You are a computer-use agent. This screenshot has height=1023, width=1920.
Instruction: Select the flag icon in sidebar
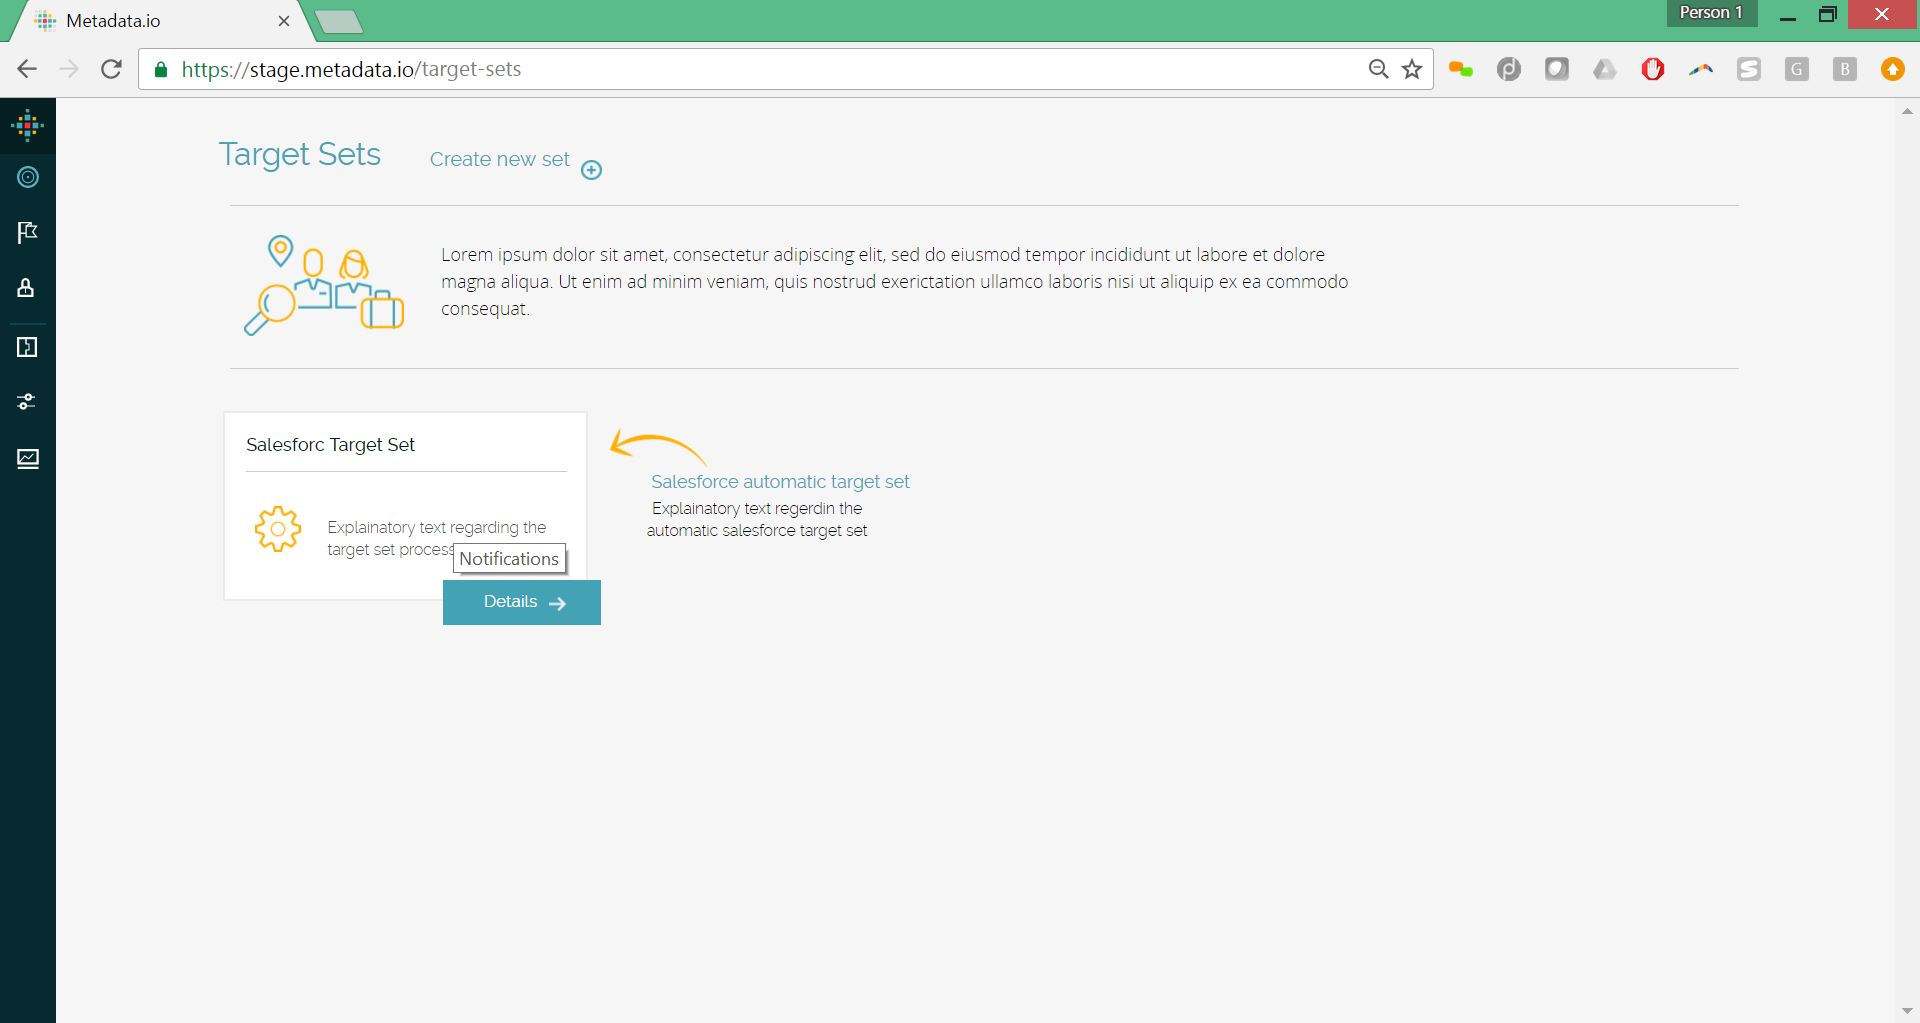click(x=27, y=233)
